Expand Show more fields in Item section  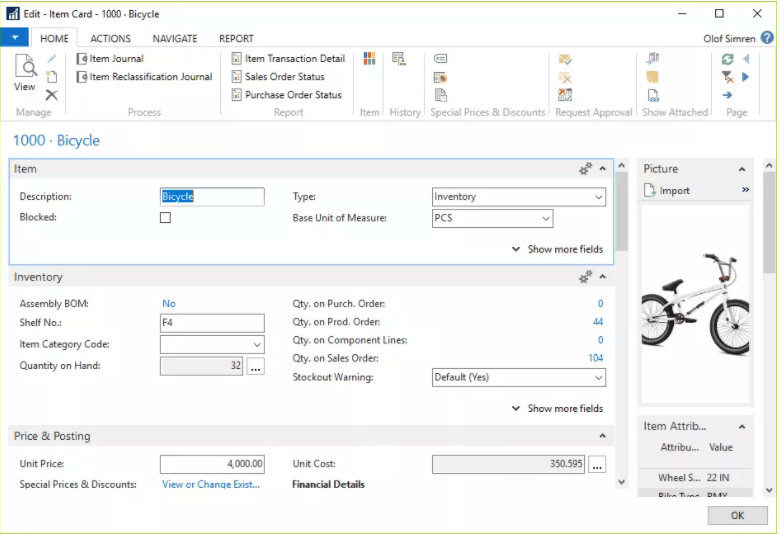click(558, 249)
